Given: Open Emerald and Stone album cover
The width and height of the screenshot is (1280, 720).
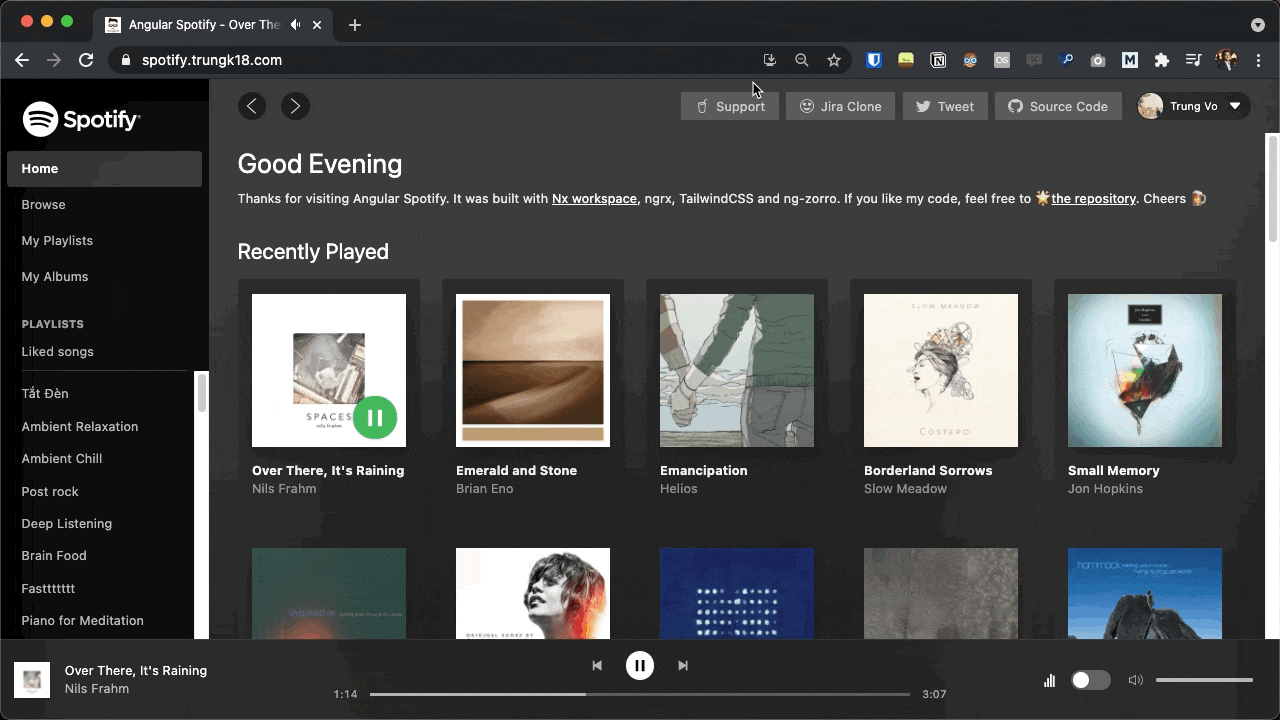Looking at the screenshot, I should (533, 370).
